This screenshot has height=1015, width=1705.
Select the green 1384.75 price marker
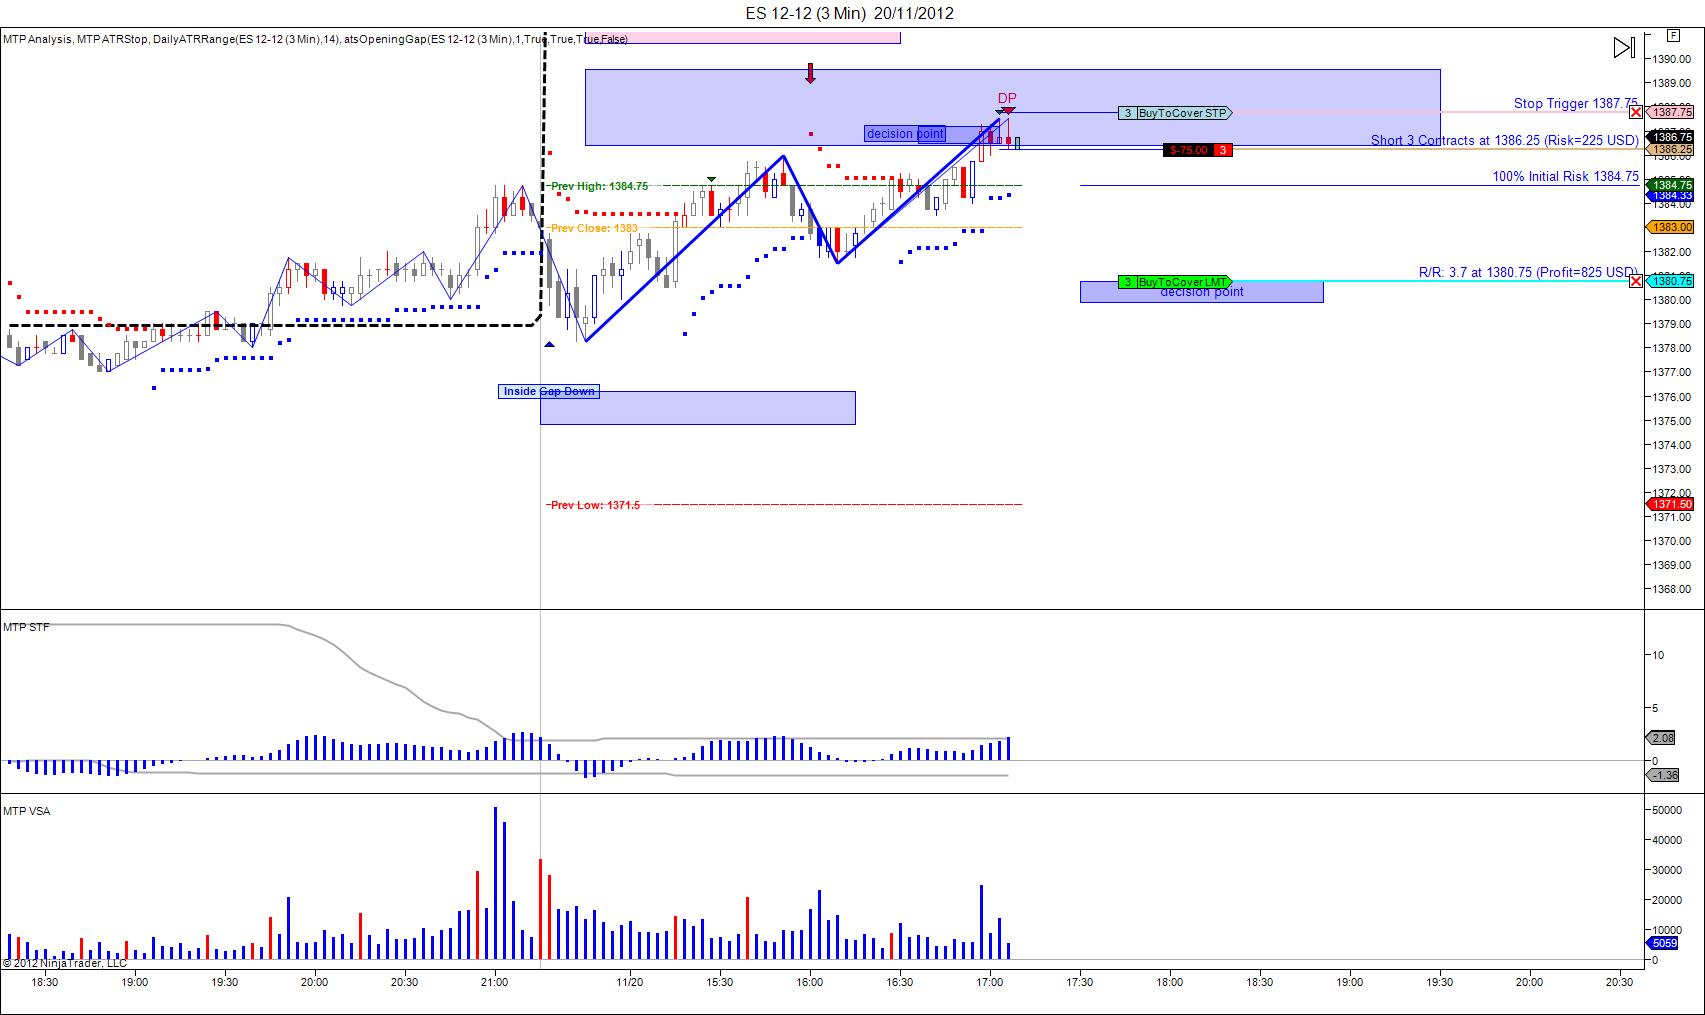coord(1671,185)
